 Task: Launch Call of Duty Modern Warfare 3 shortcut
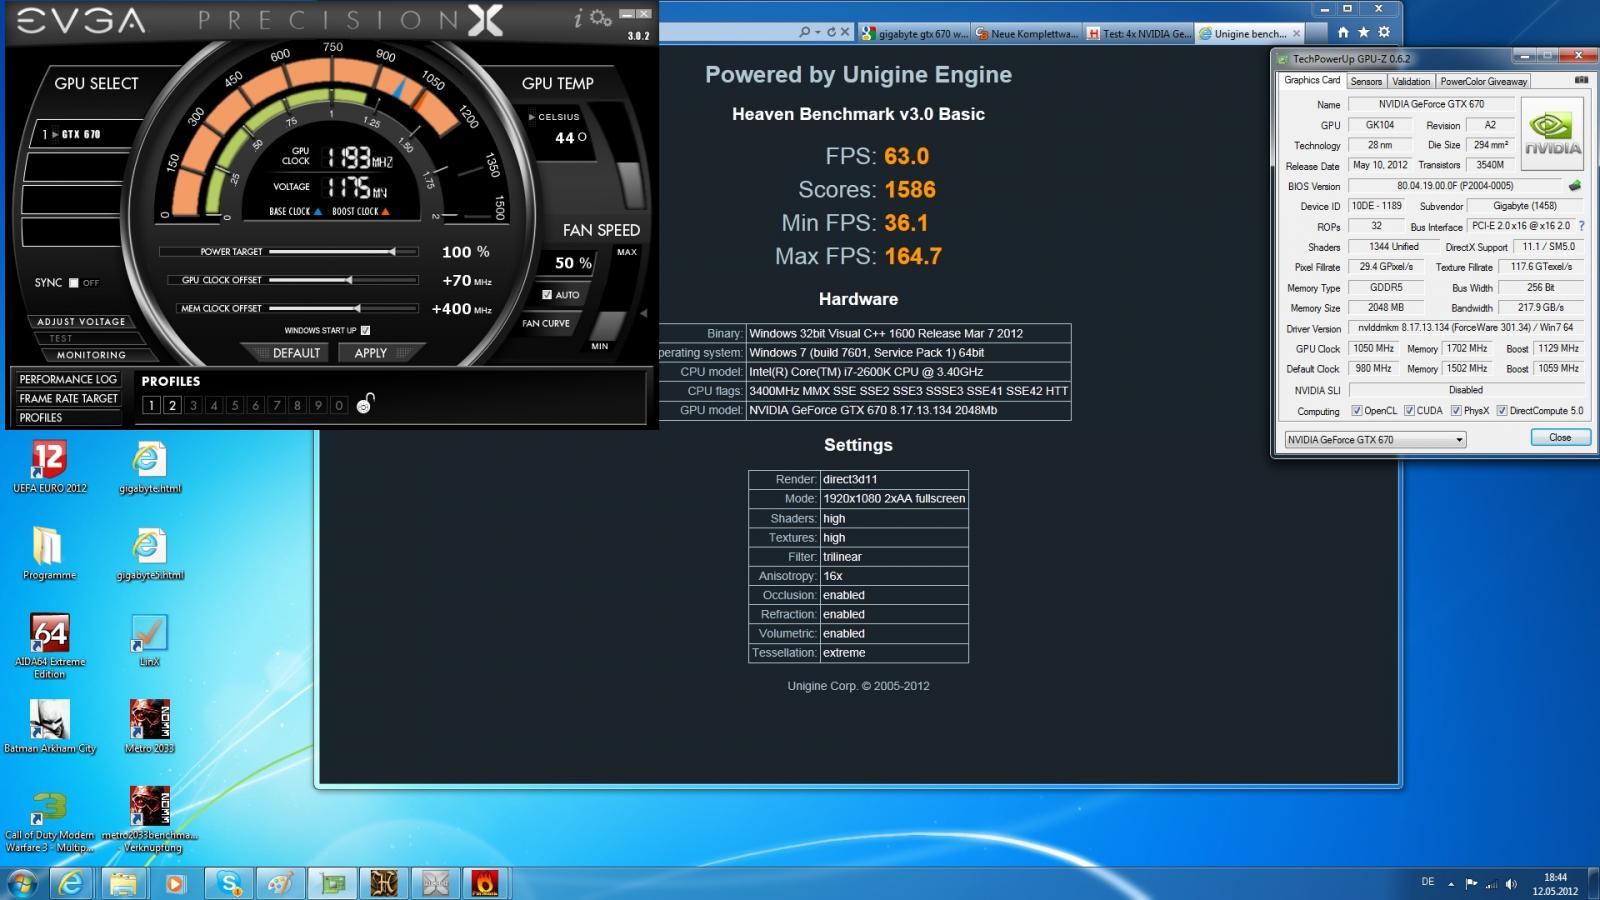(49, 820)
